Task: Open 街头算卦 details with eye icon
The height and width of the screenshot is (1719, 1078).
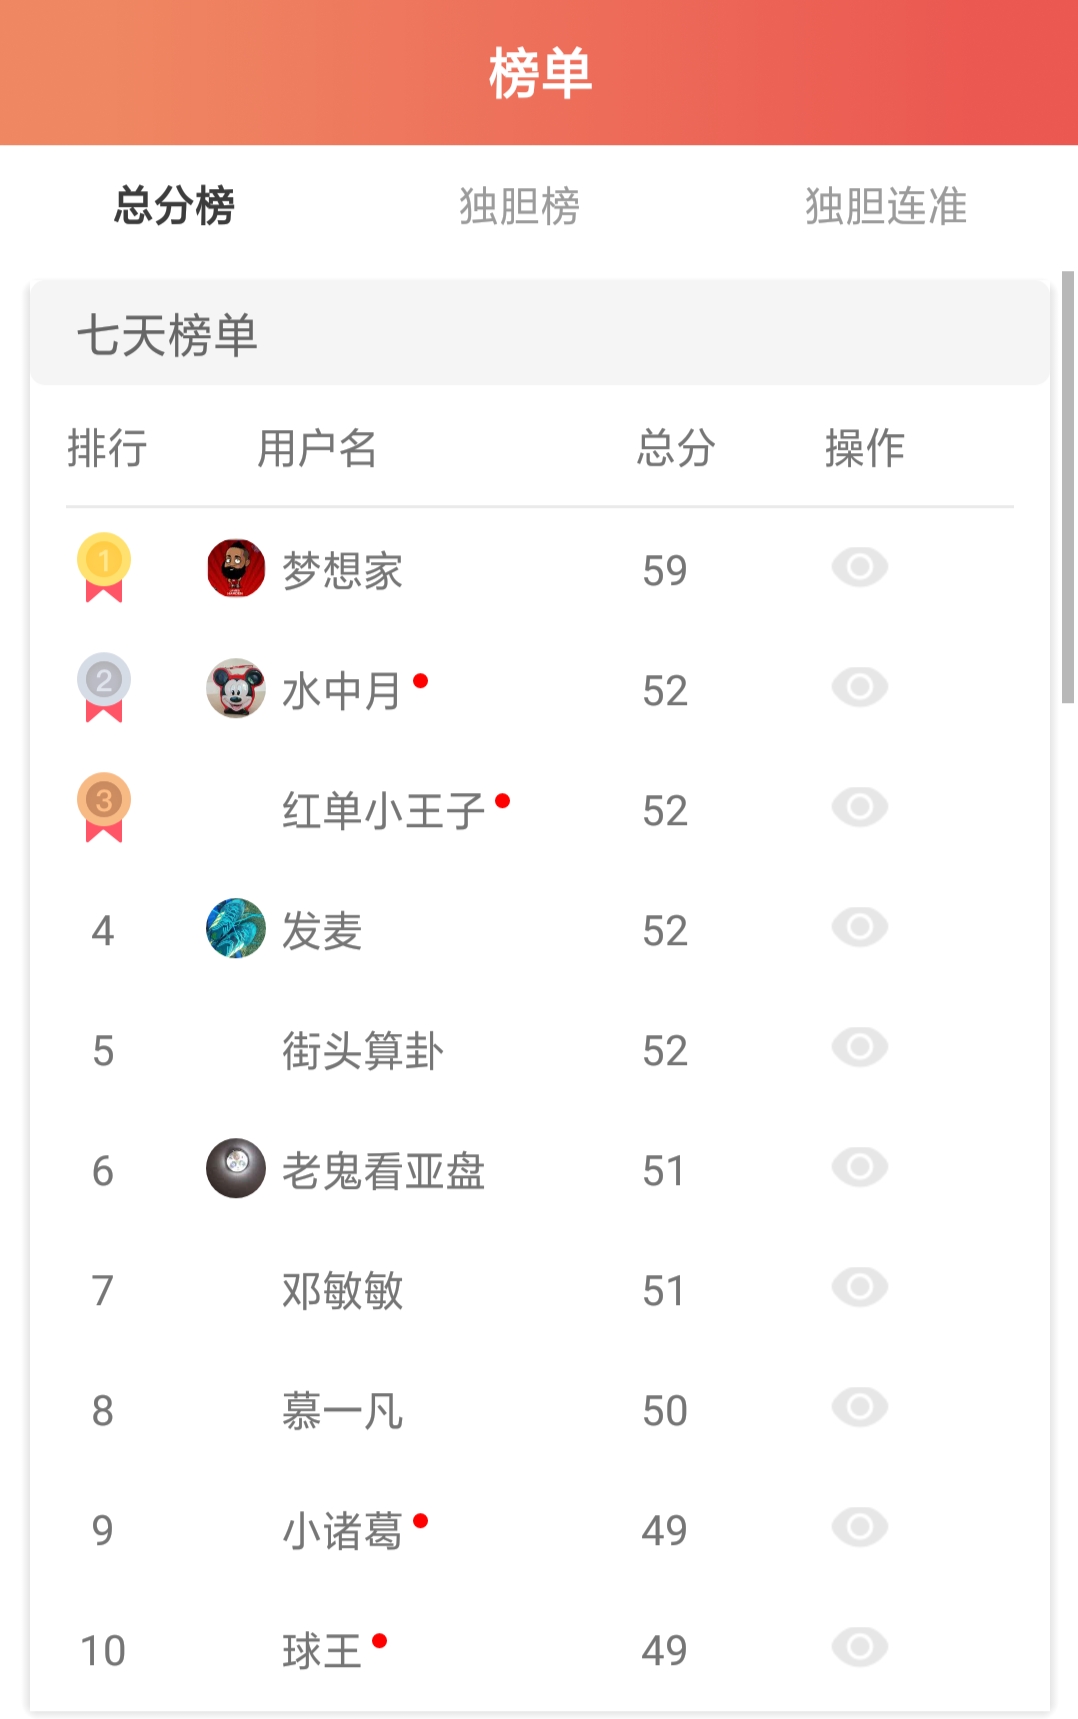Action: [860, 1048]
